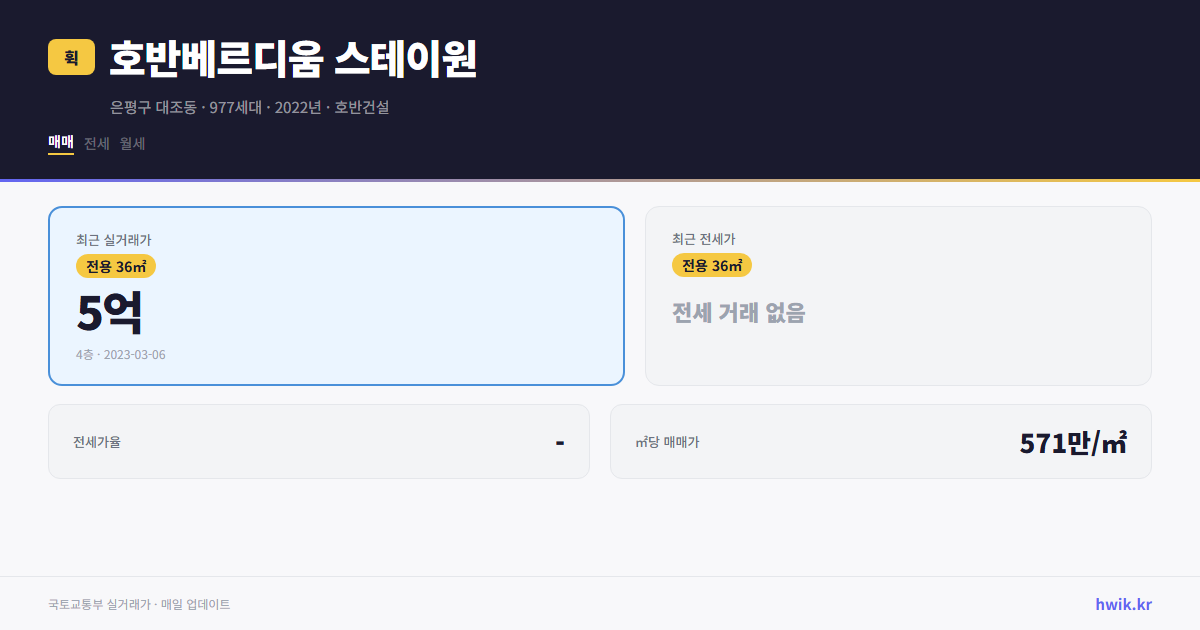1200x630 pixels.
Task: Click the apartment name 호반베르디움 스테이원
Action: tap(294, 57)
